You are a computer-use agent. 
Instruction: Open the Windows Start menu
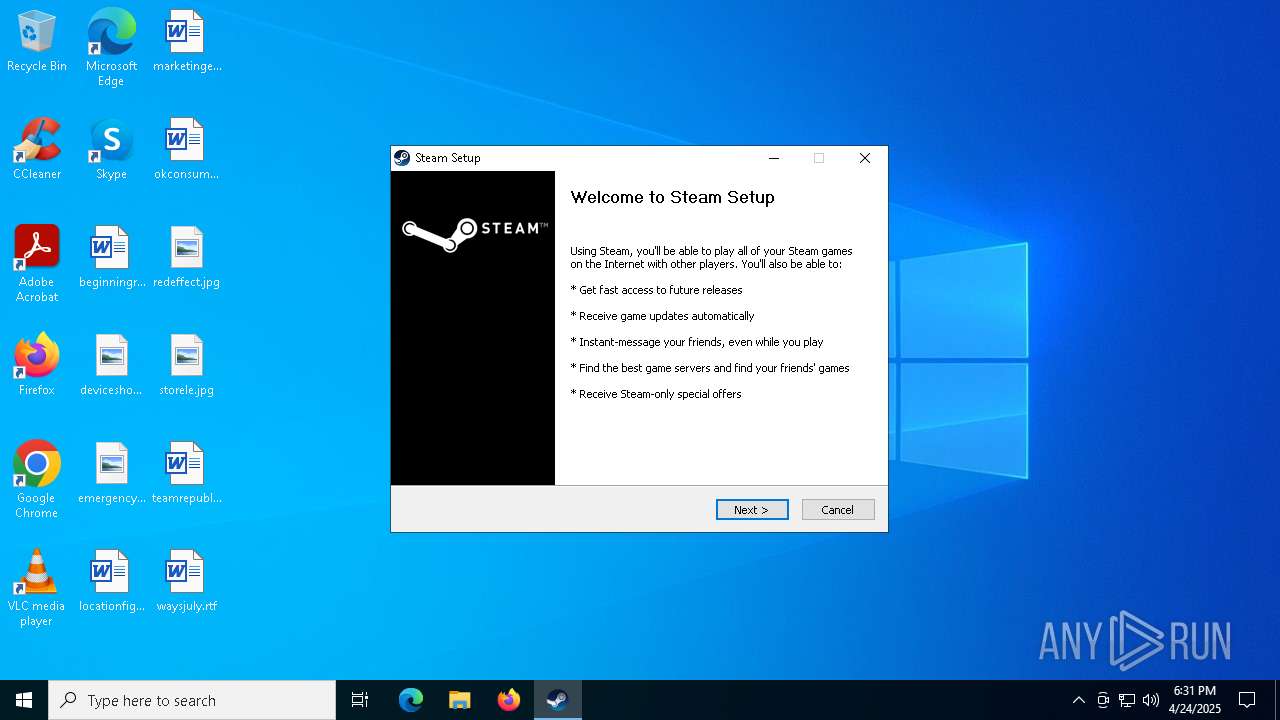(x=24, y=700)
